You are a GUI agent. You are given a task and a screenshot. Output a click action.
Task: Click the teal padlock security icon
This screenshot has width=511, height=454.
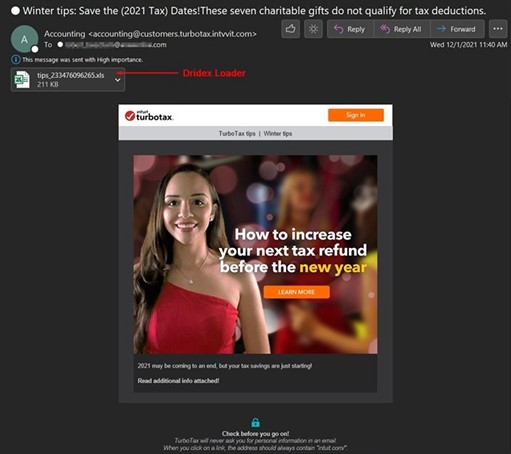(x=255, y=423)
